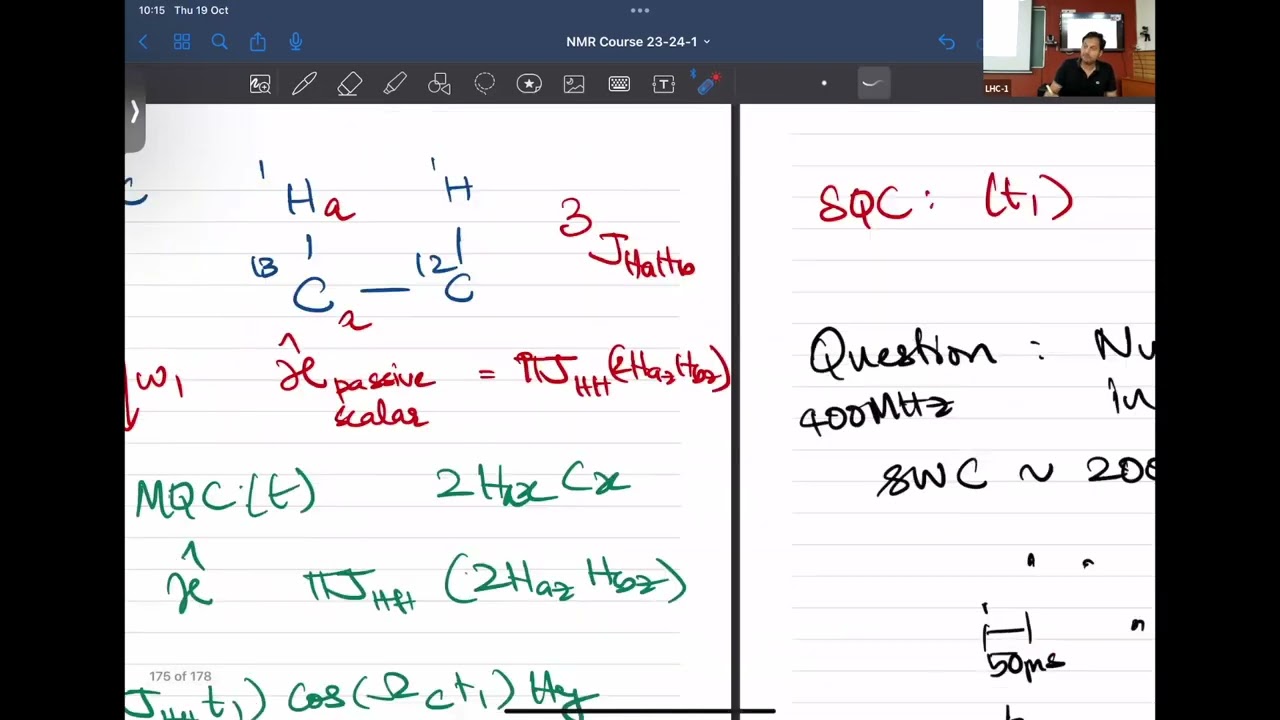Undo the last stroke
The height and width of the screenshot is (720, 1280).
[x=946, y=42]
